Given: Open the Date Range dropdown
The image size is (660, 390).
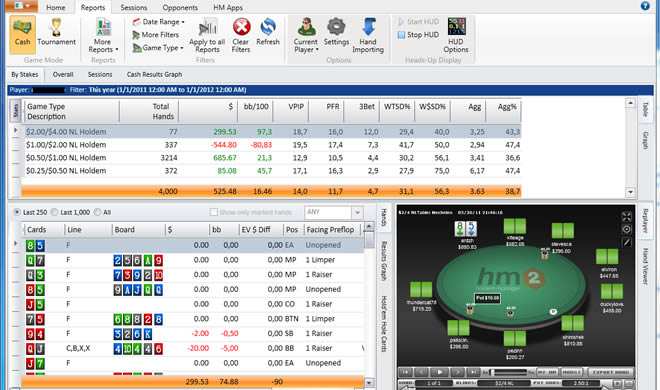Looking at the screenshot, I should 158,22.
